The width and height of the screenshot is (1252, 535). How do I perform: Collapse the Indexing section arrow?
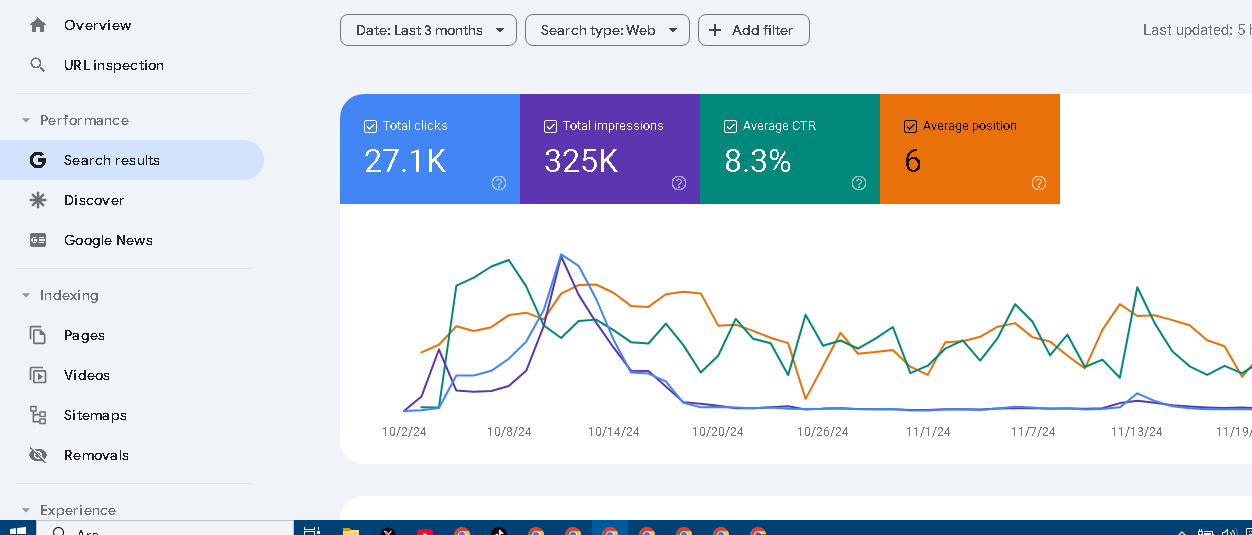26,295
